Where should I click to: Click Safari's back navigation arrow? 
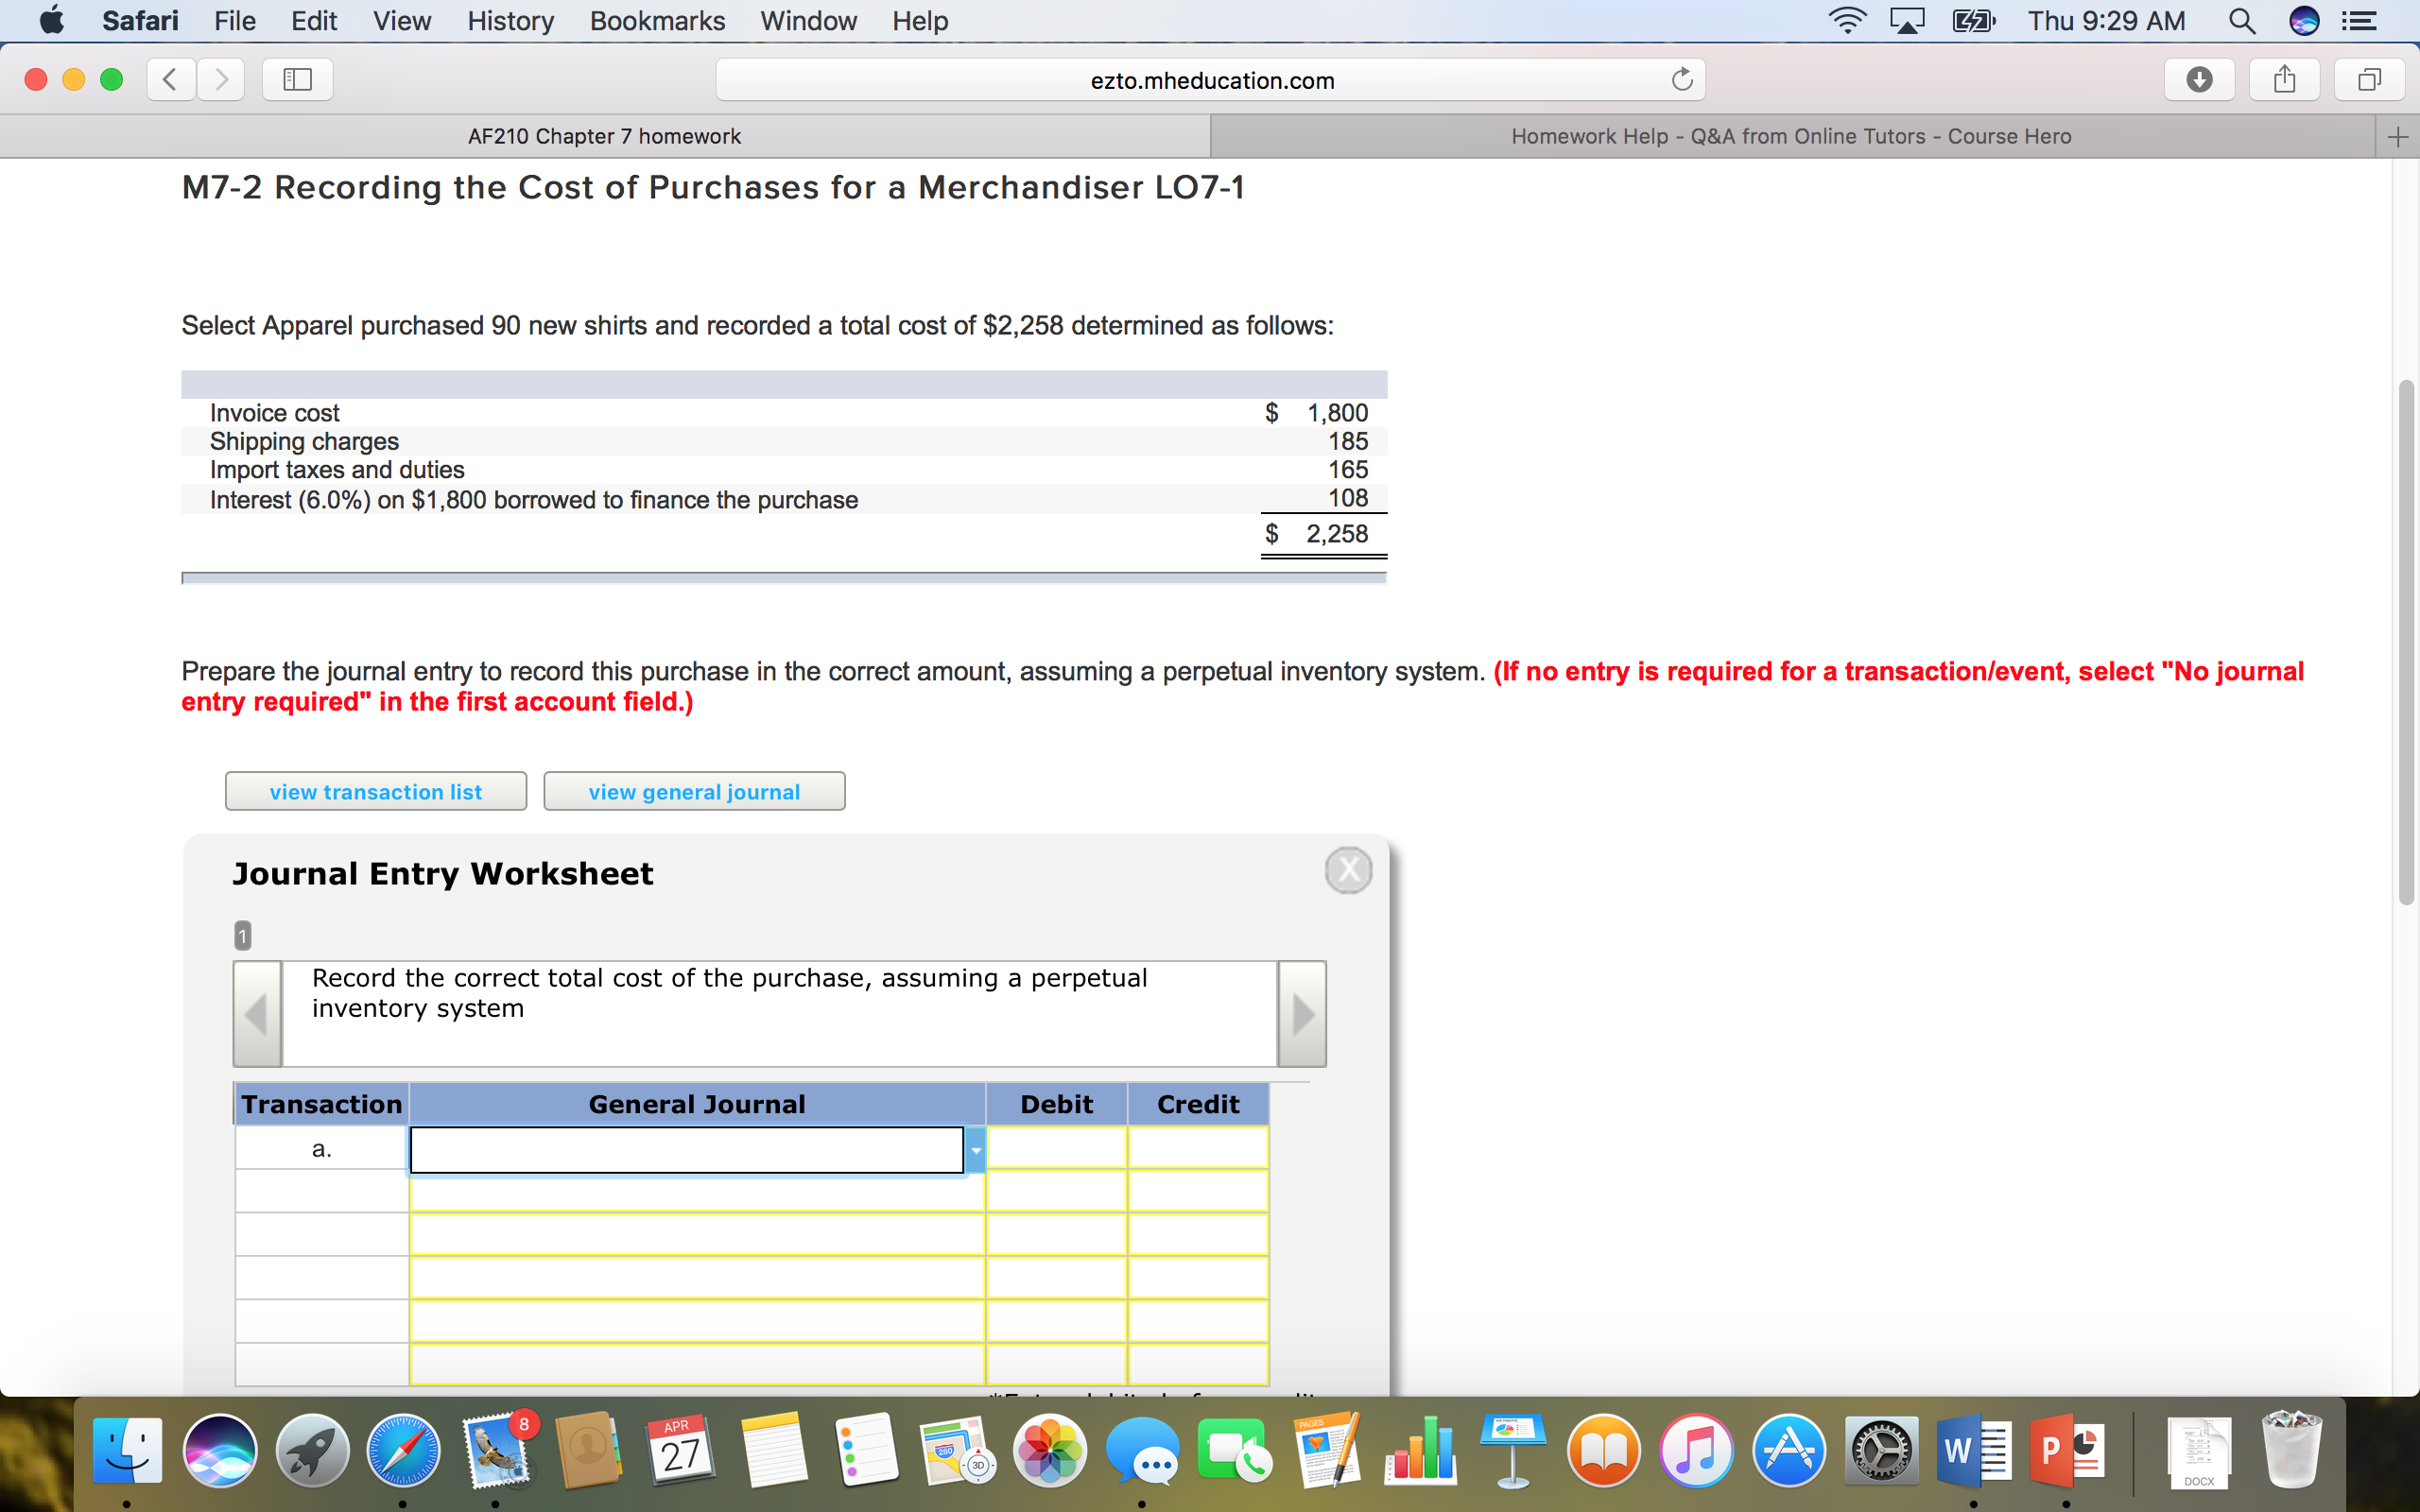click(x=171, y=79)
